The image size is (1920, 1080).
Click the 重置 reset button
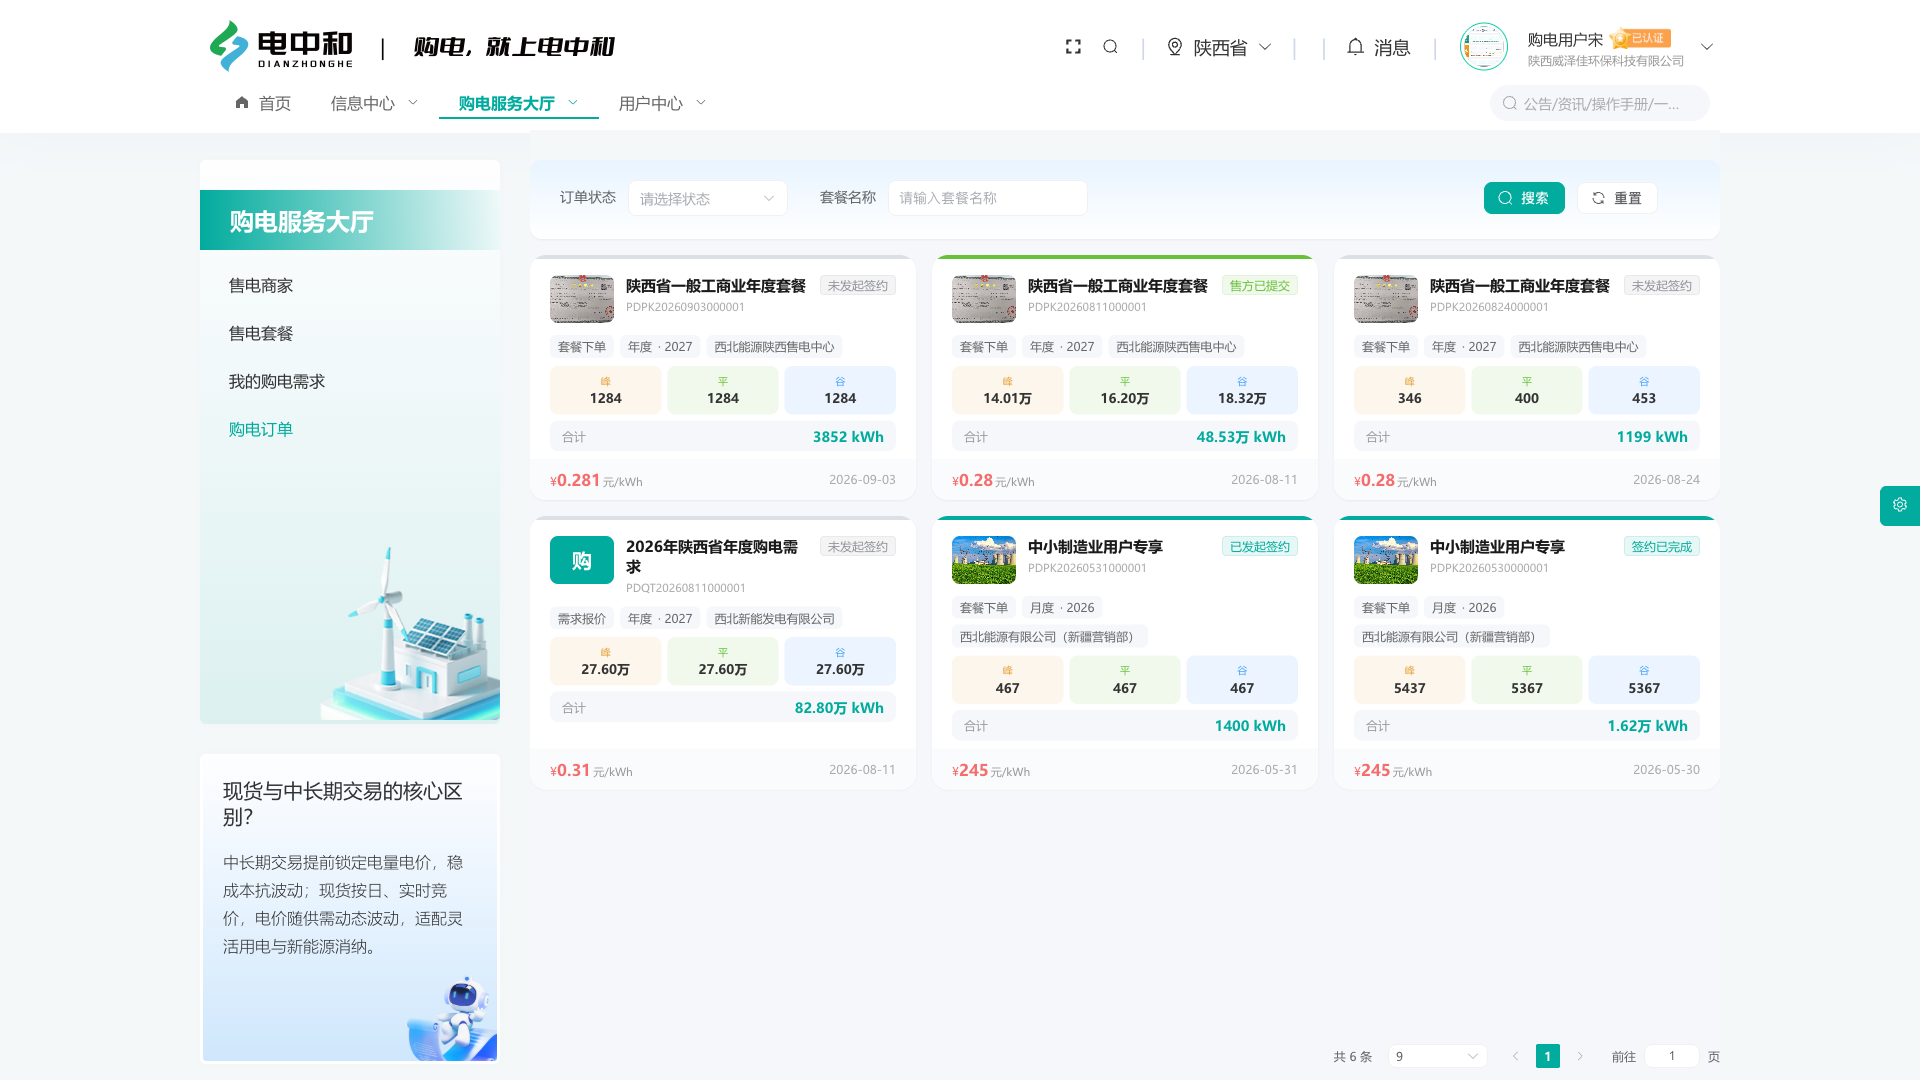[1617, 198]
